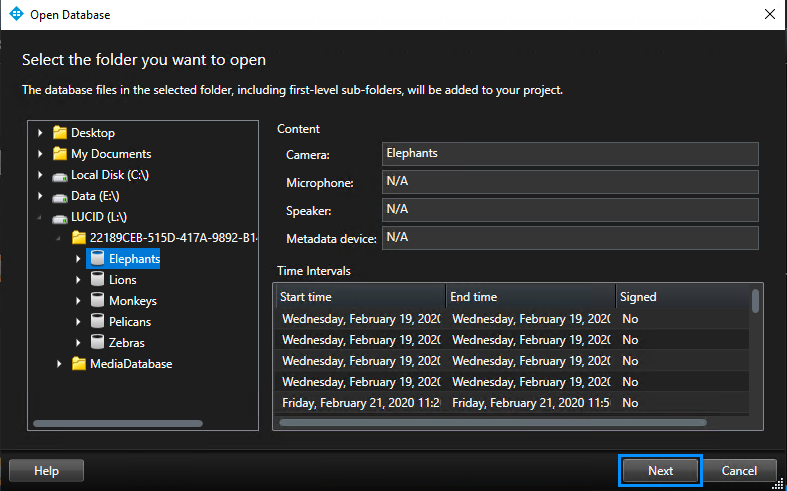The width and height of the screenshot is (787, 491).
Task: Click the Next button
Action: pyautogui.click(x=660, y=470)
